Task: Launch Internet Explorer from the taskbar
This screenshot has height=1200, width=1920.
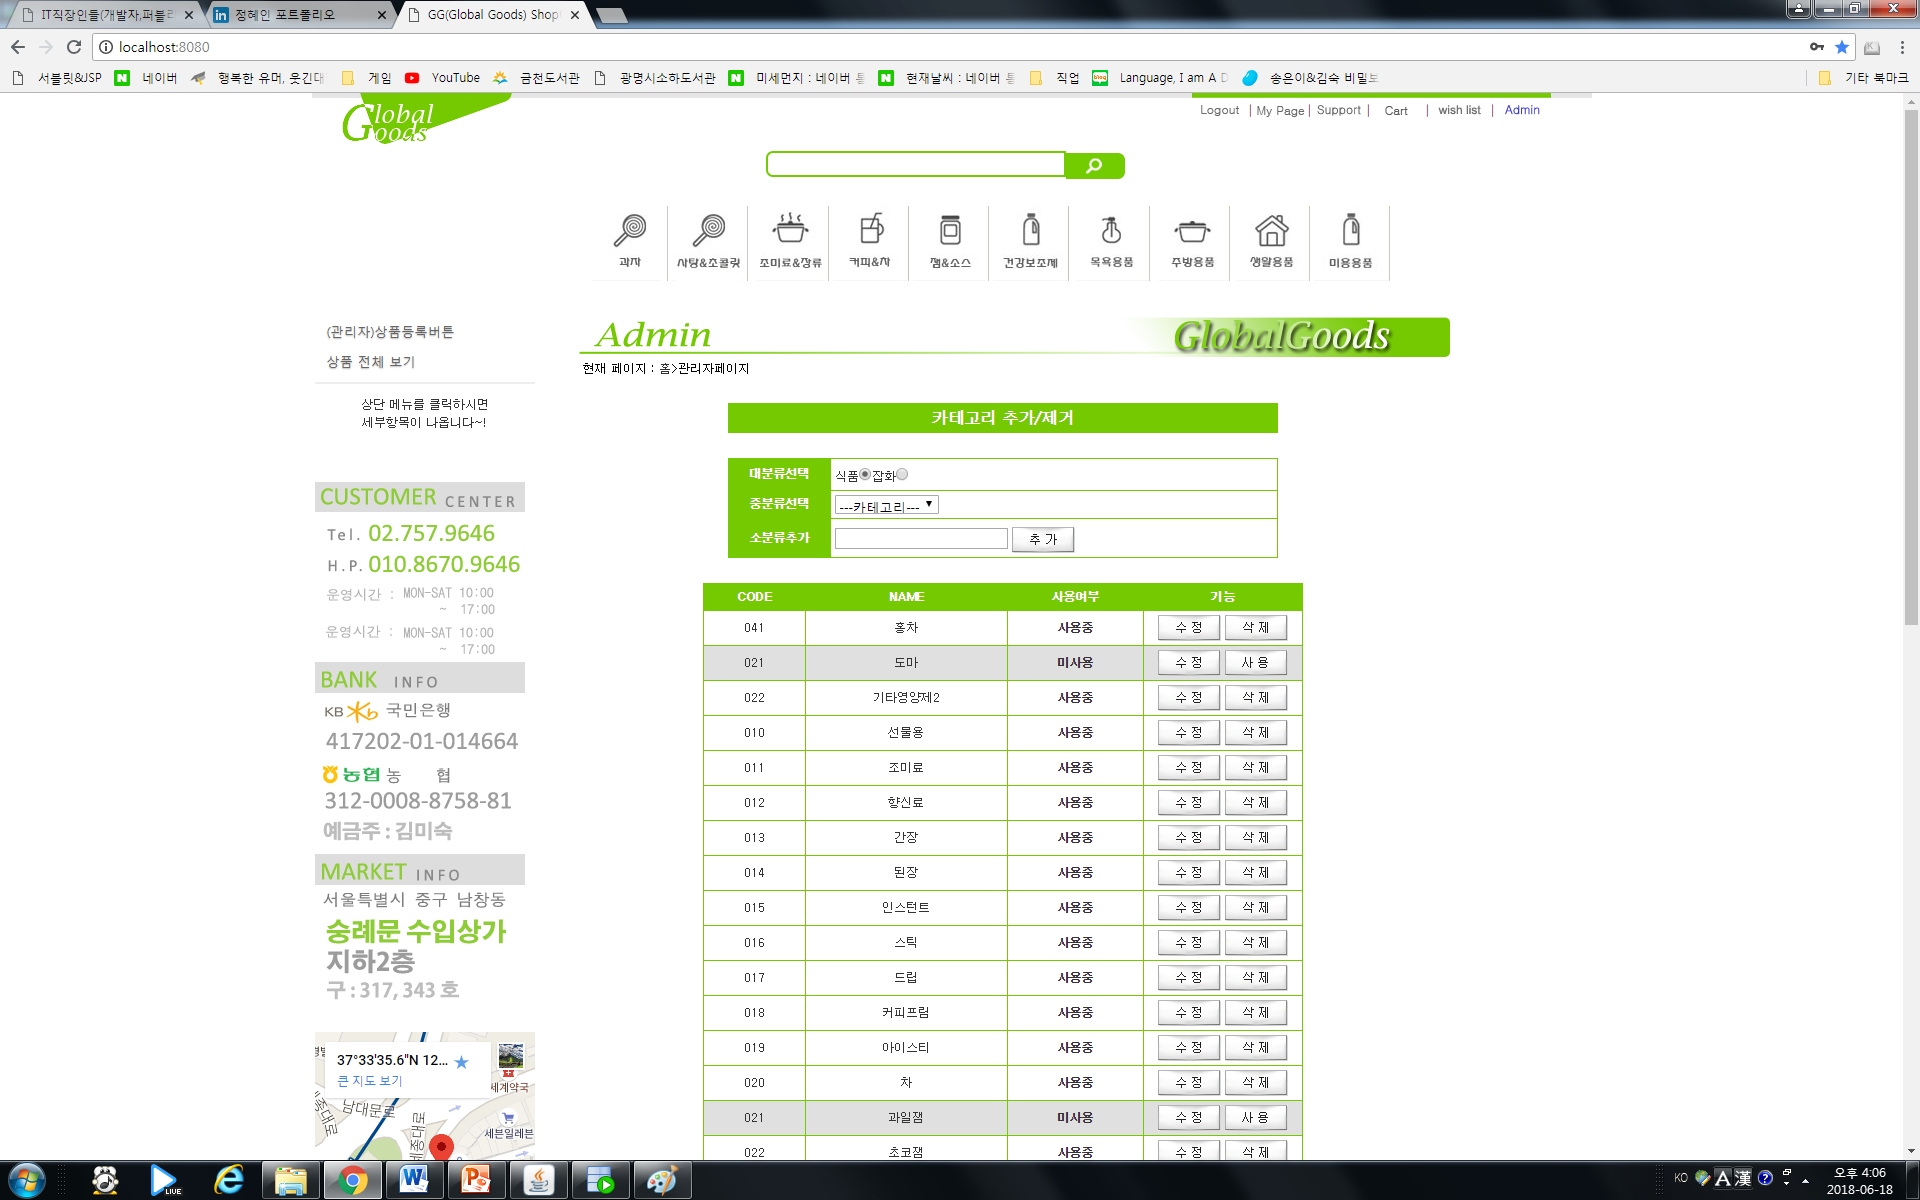Action: [229, 1180]
